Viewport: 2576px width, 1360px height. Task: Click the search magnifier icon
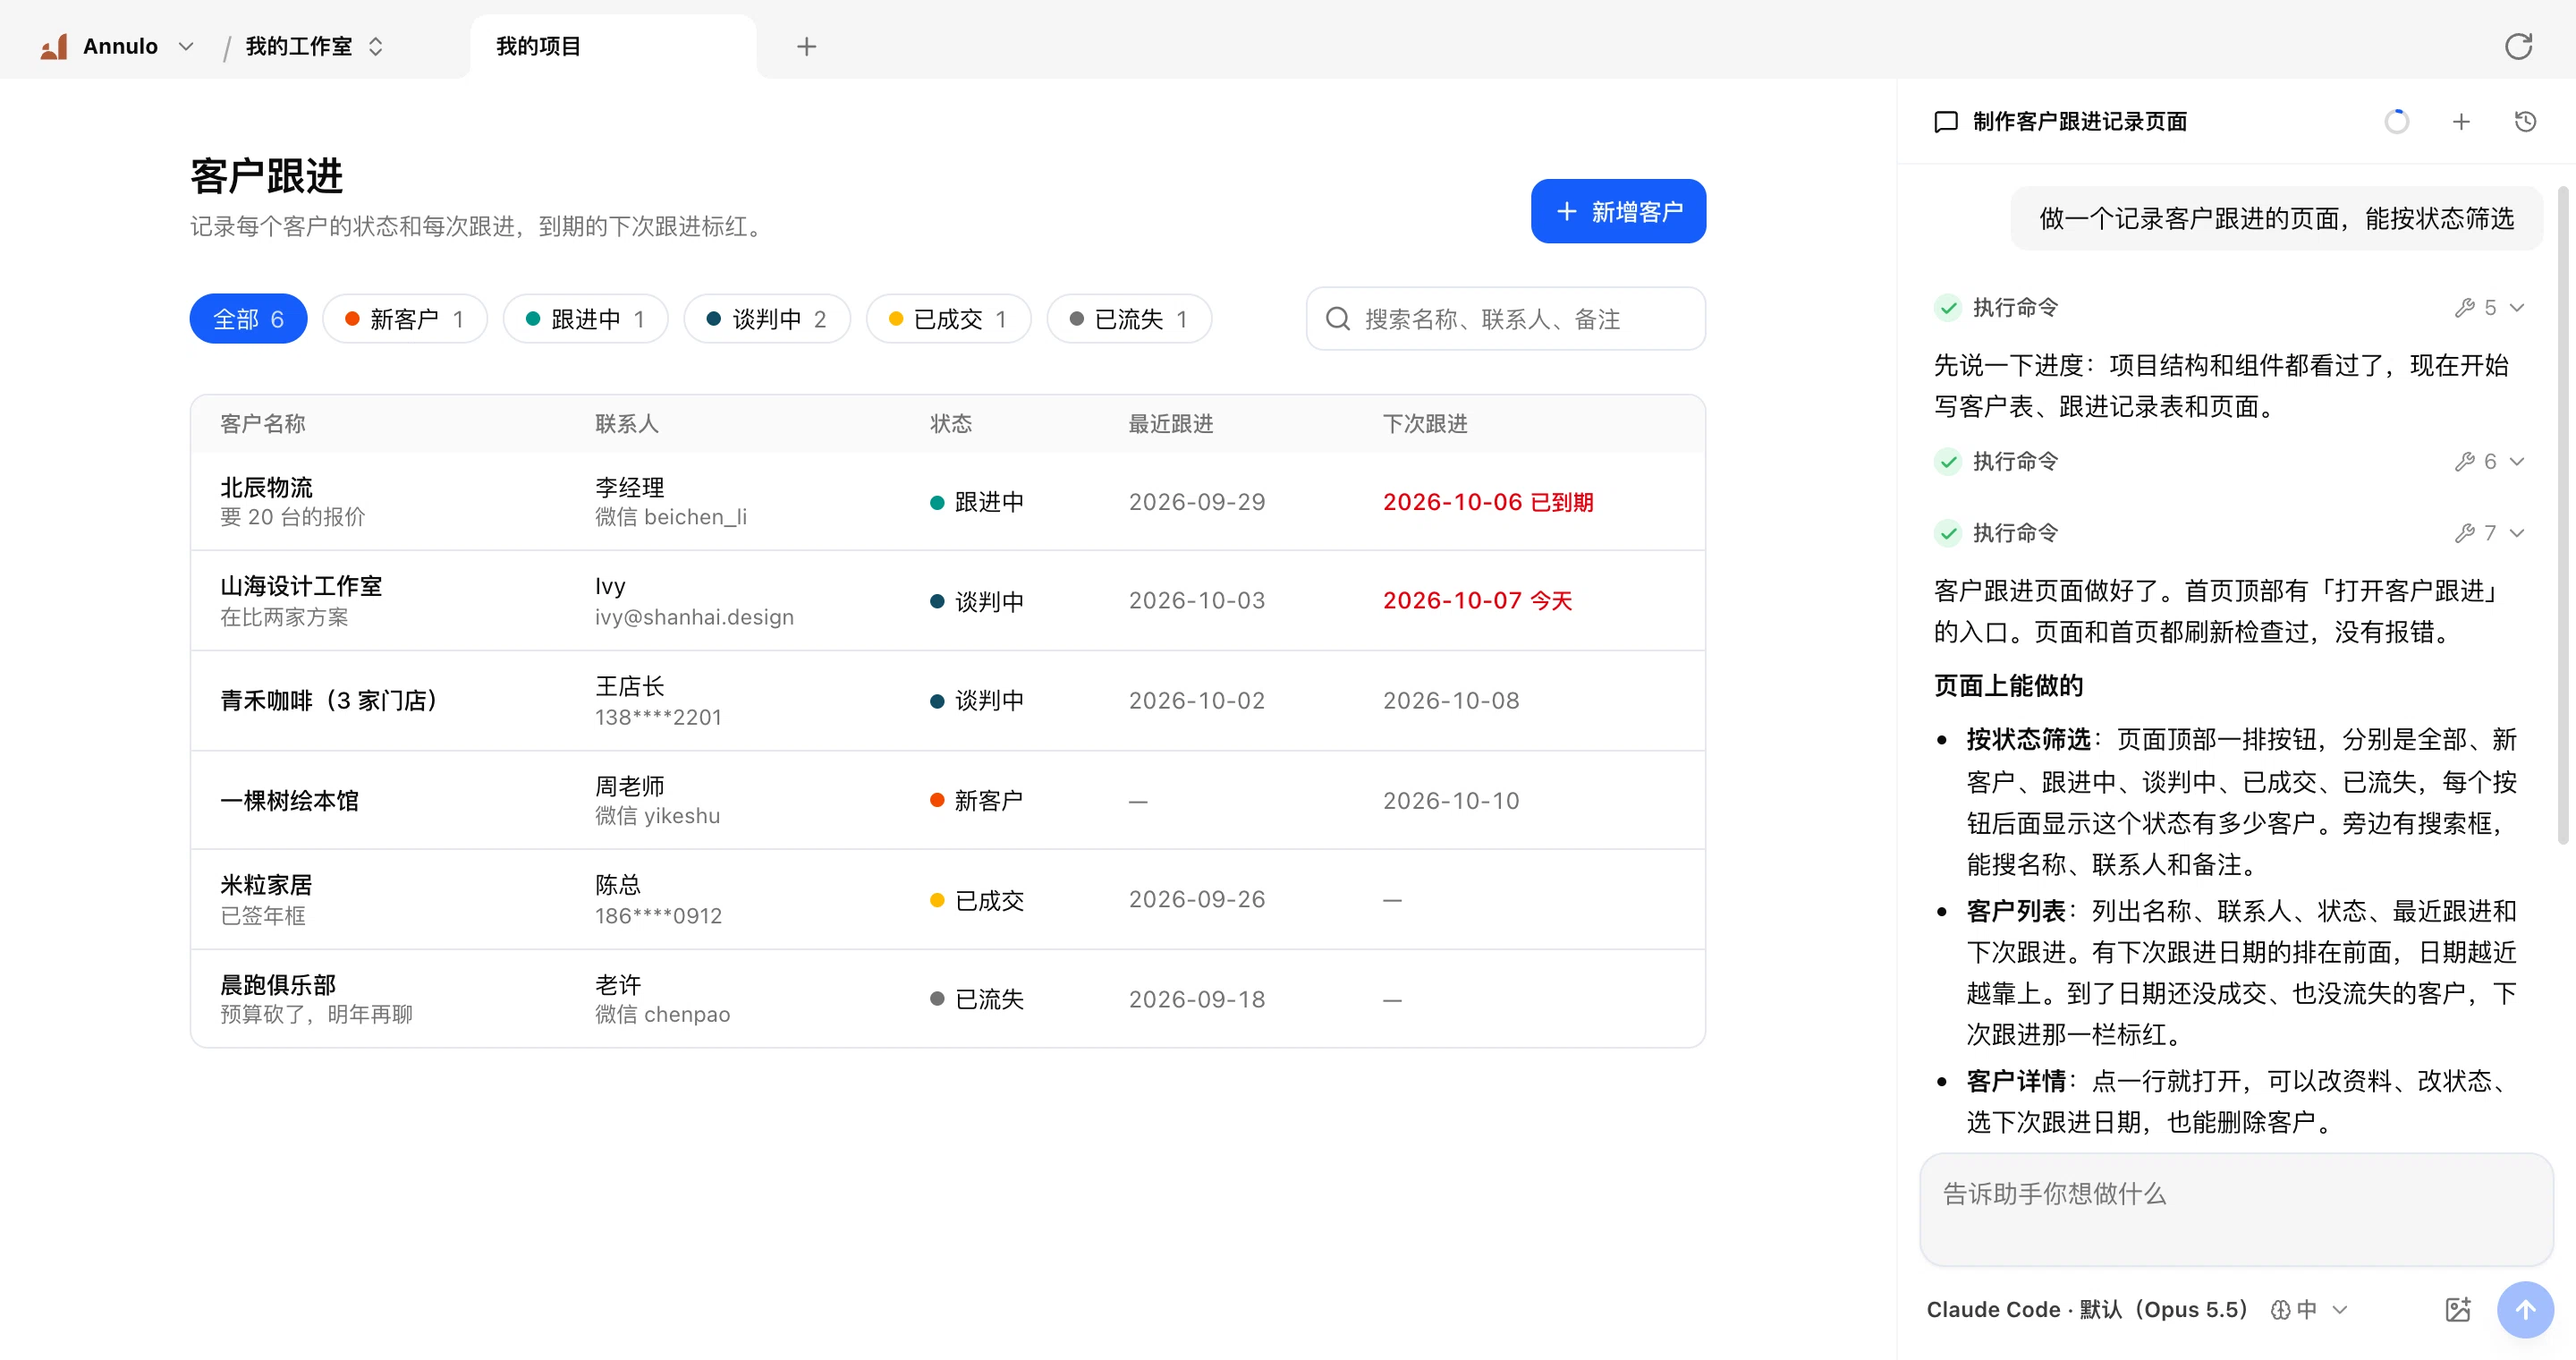(x=1337, y=319)
